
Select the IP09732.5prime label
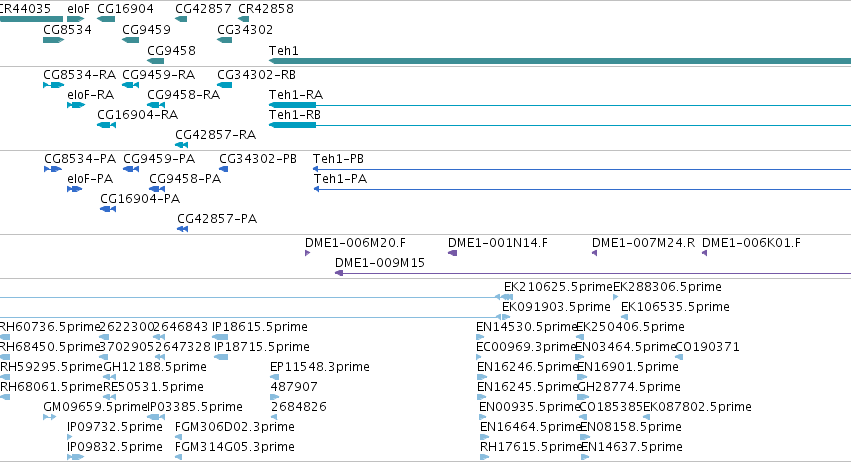[115, 427]
